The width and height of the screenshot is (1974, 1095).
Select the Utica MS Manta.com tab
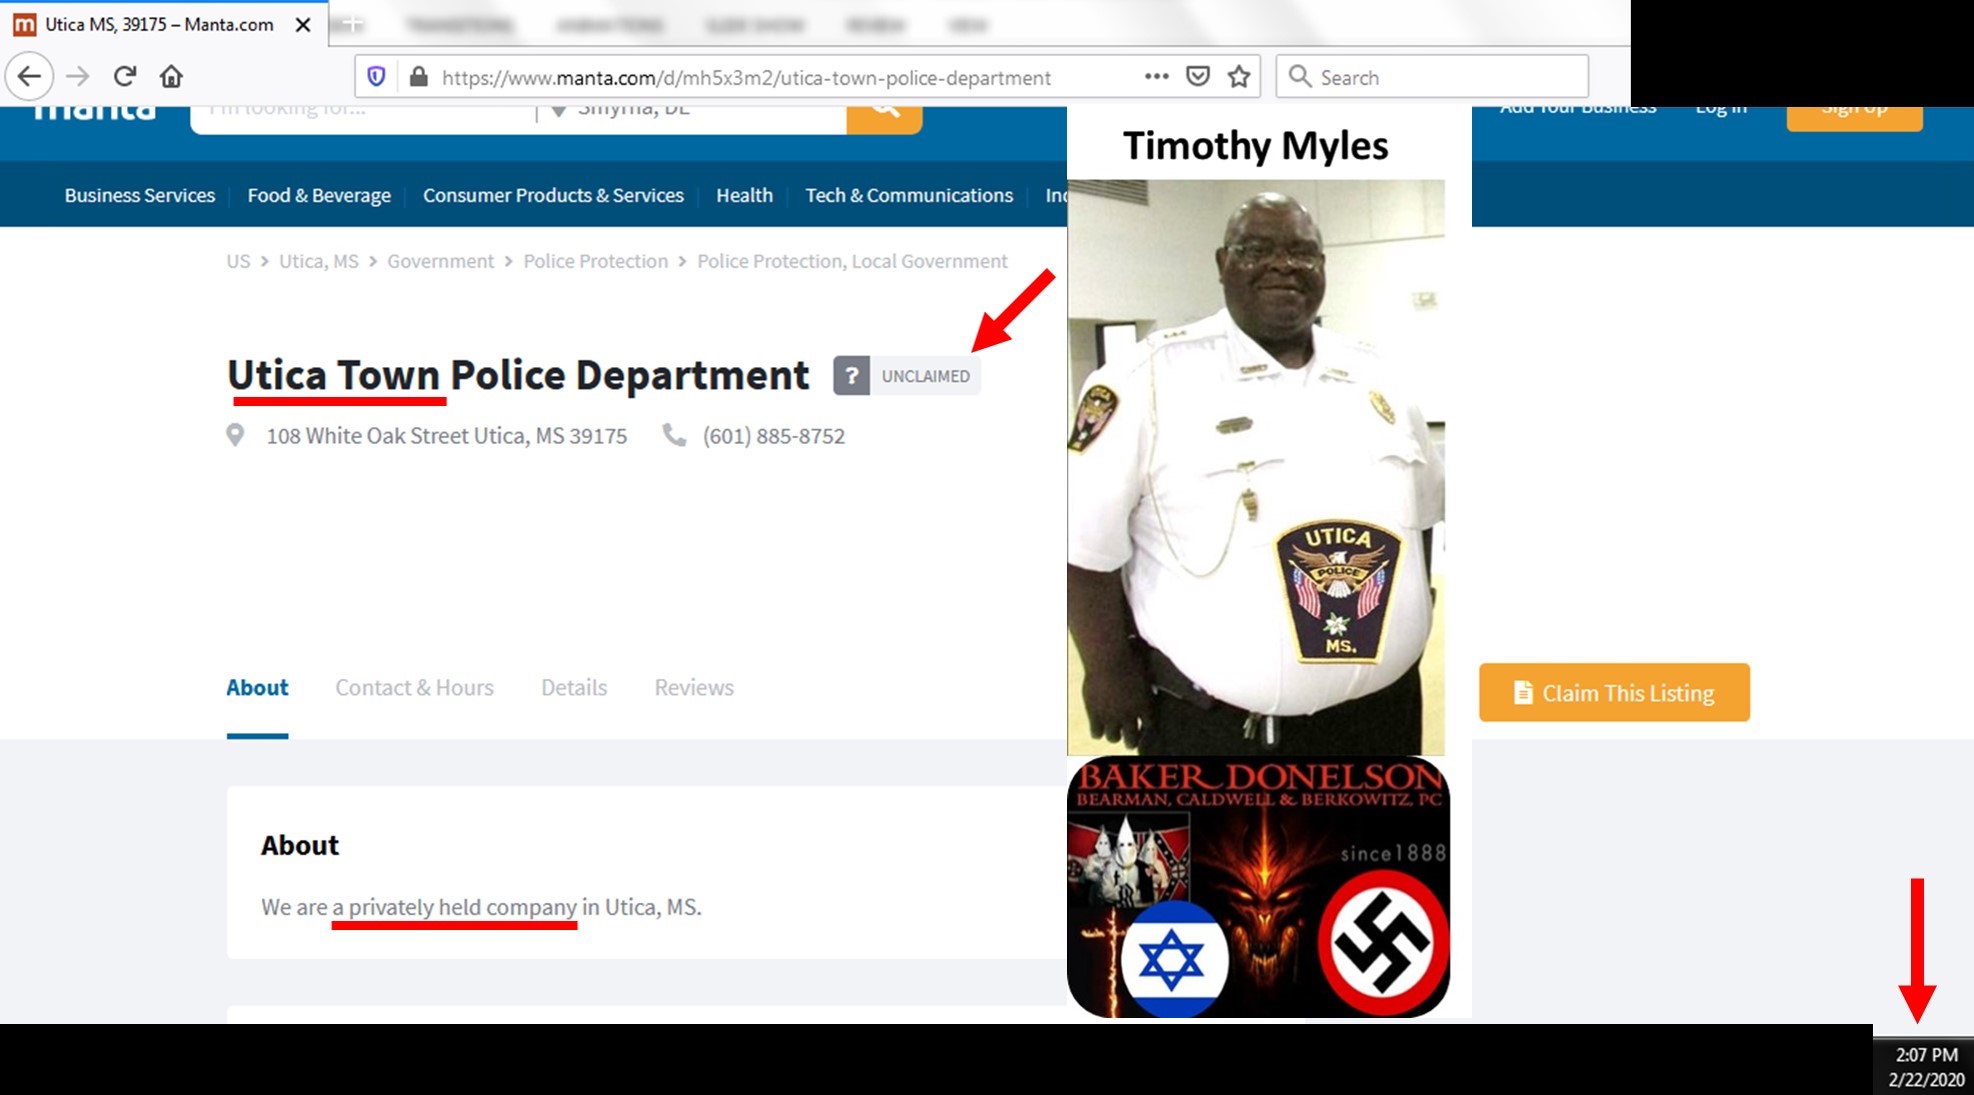[164, 24]
